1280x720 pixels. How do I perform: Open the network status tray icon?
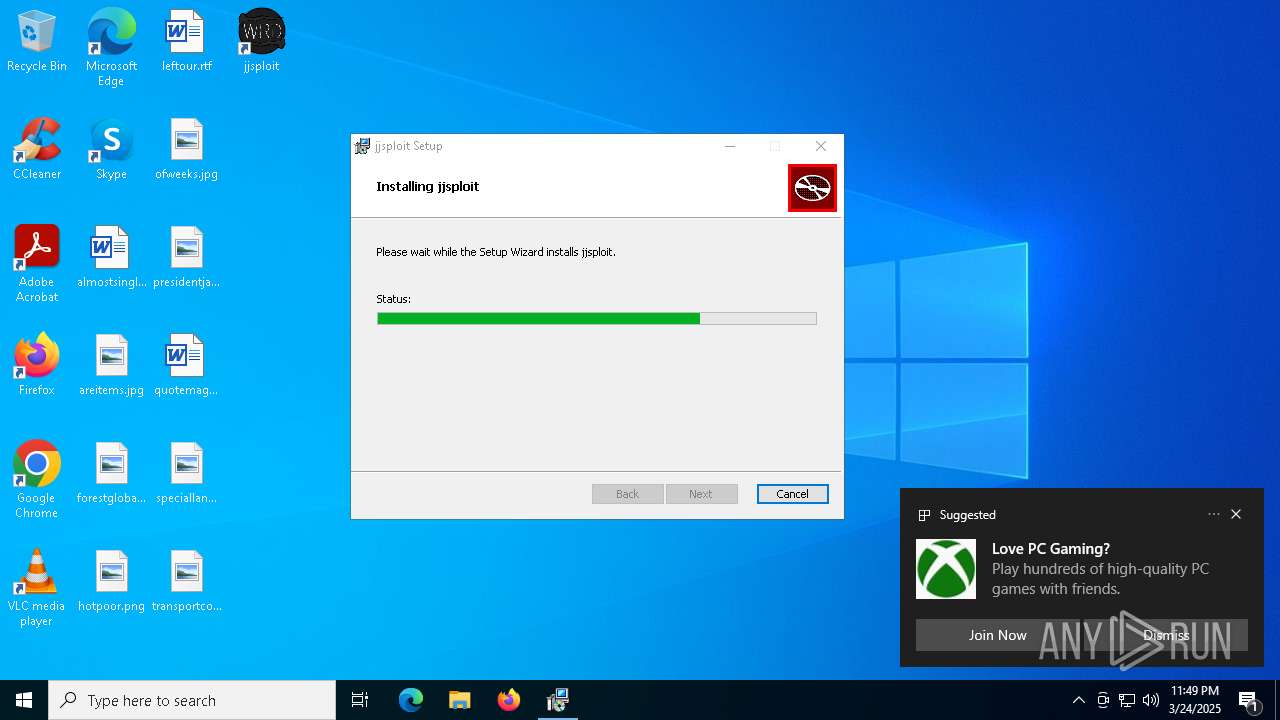click(1127, 700)
